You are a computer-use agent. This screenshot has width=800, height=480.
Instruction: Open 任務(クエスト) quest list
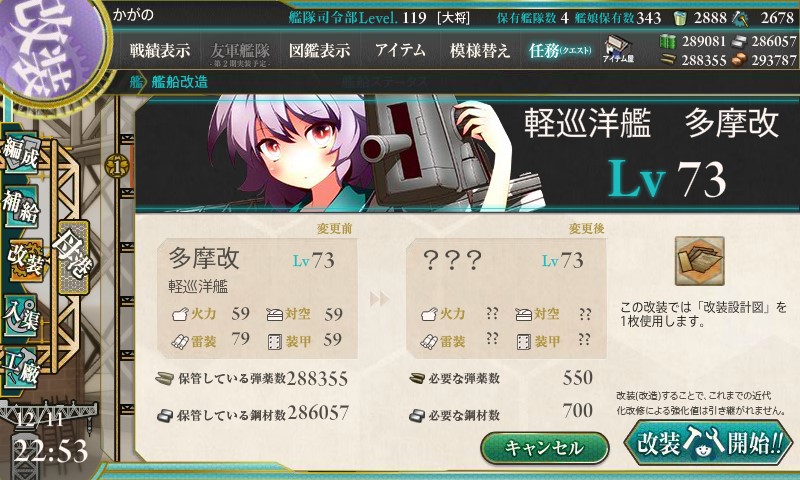coord(560,50)
